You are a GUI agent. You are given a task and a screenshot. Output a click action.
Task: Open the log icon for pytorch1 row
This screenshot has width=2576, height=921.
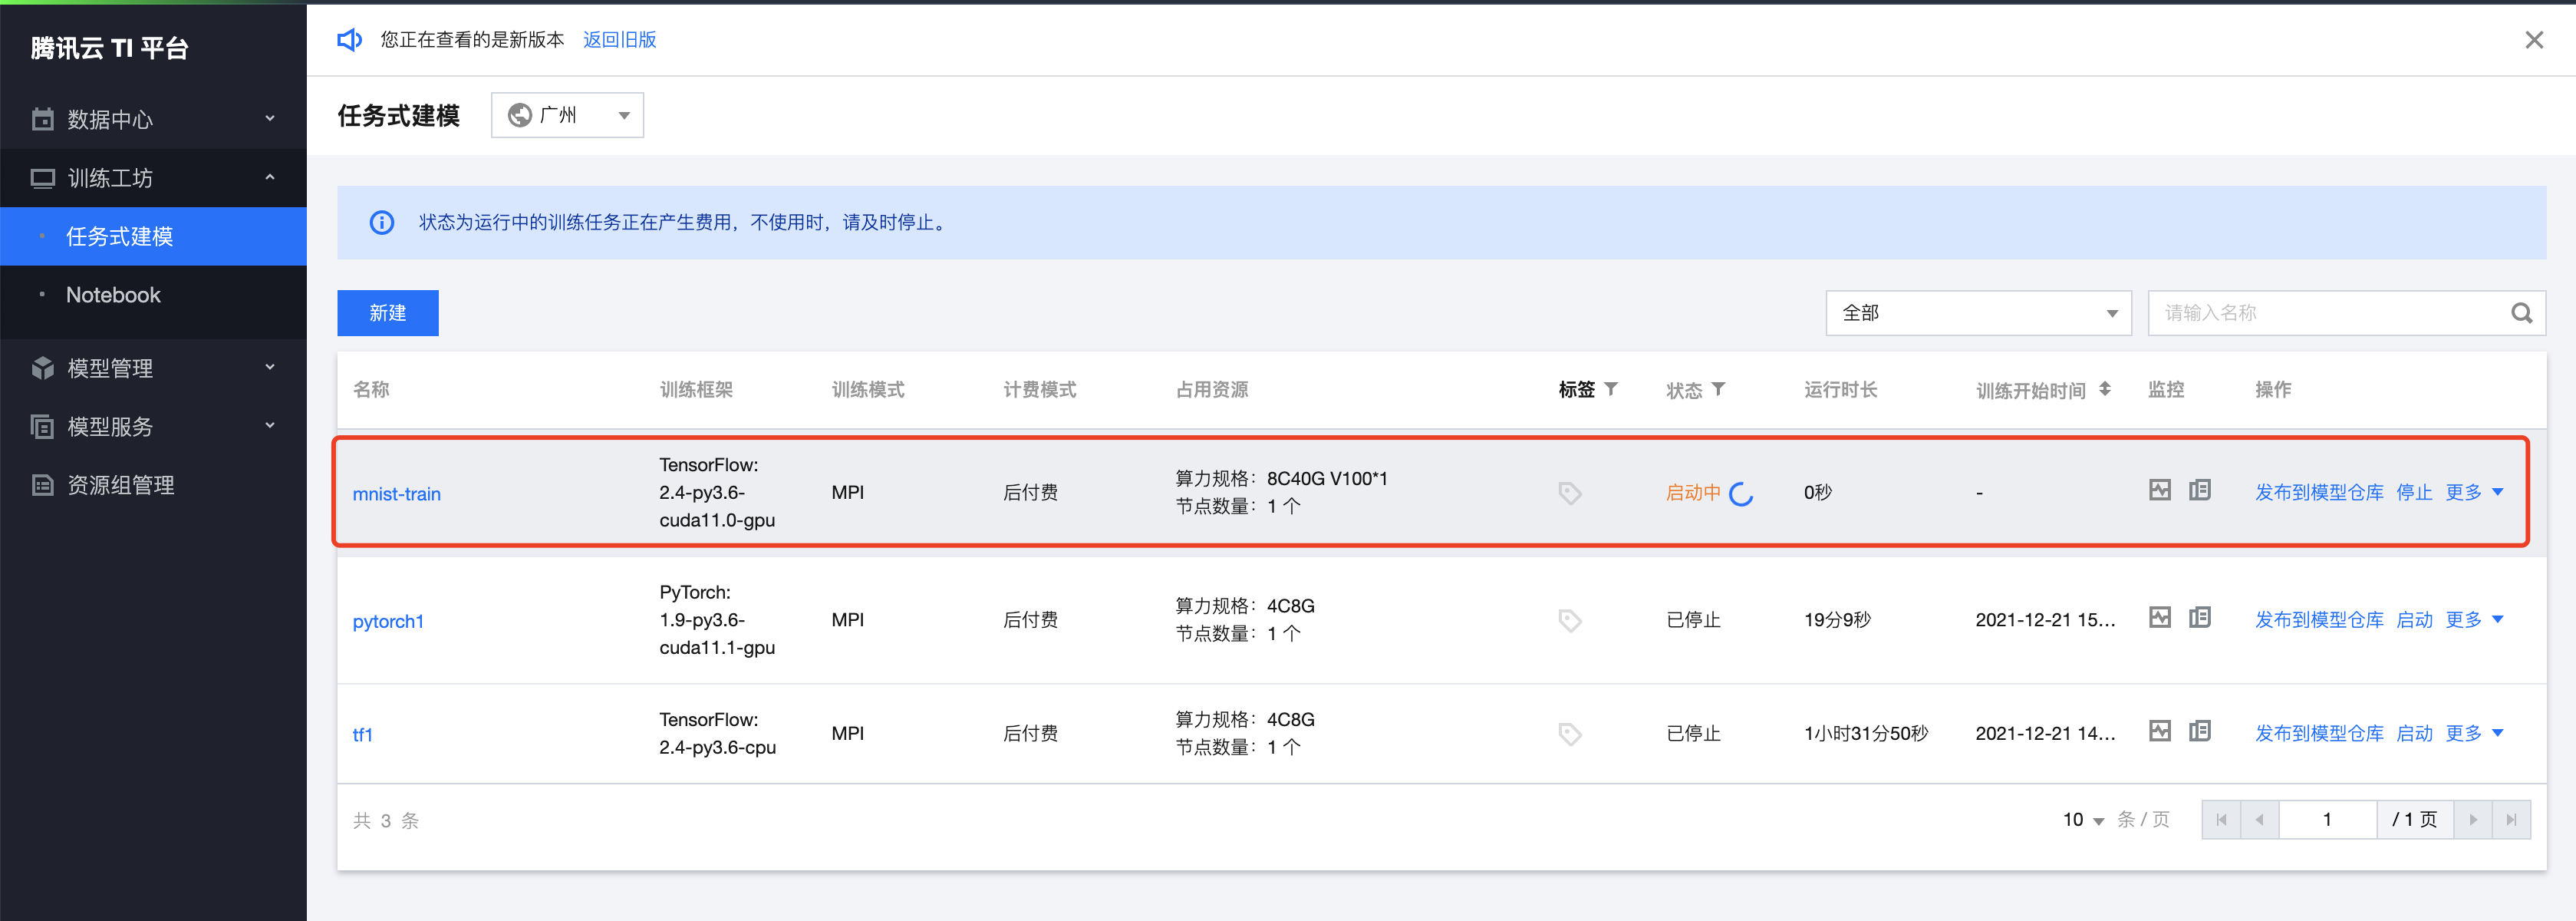coord(2199,617)
